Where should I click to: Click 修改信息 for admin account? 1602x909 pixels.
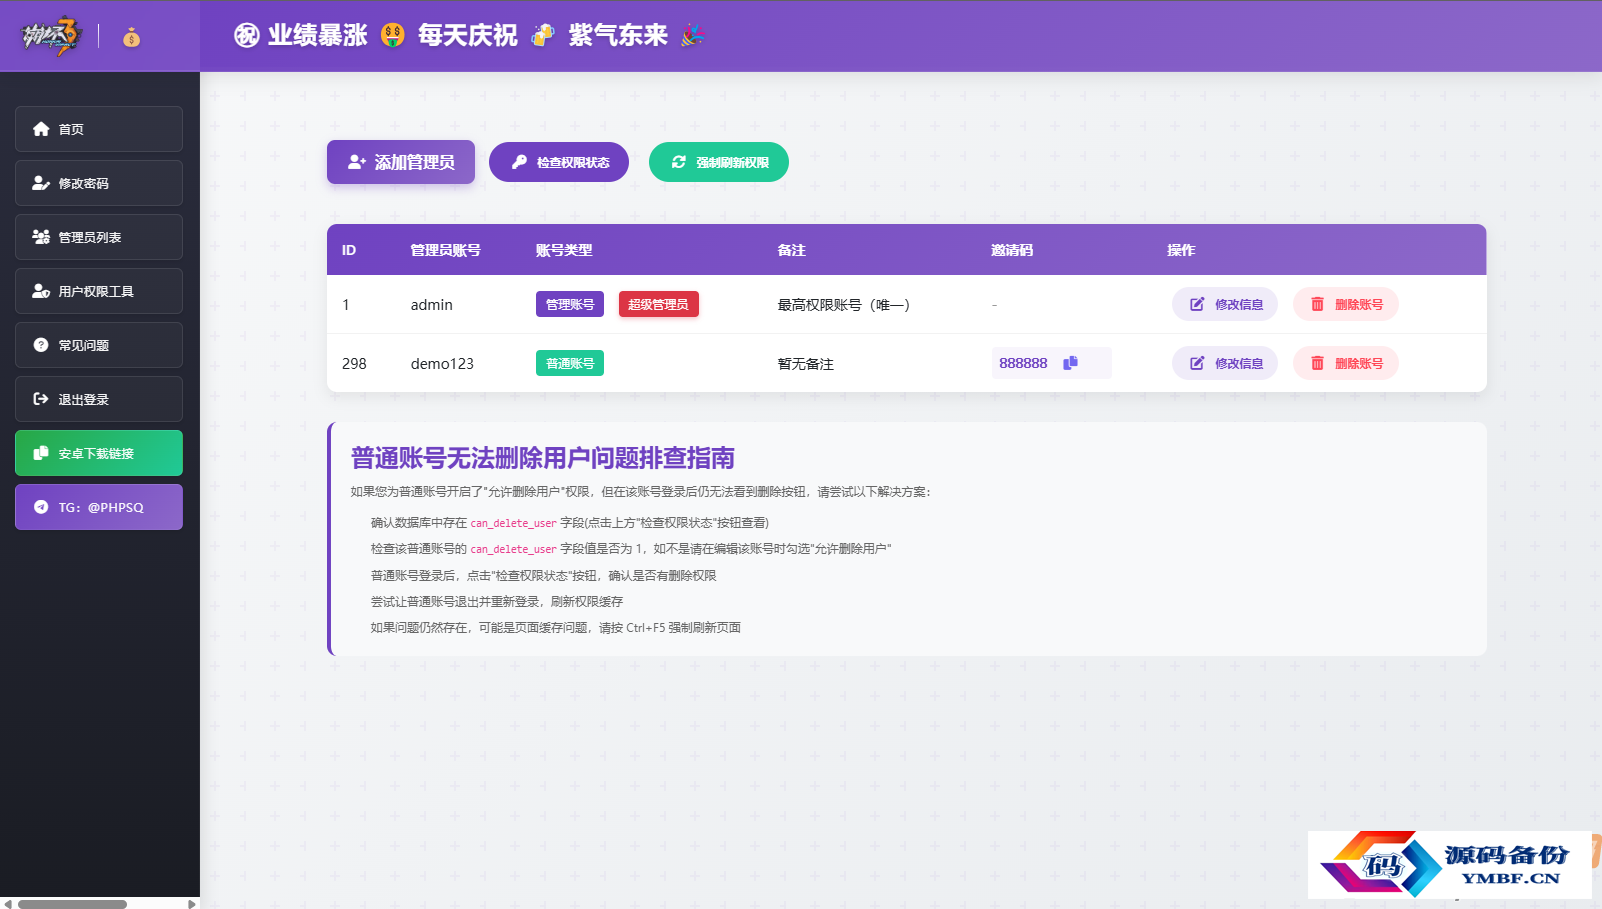(1225, 304)
